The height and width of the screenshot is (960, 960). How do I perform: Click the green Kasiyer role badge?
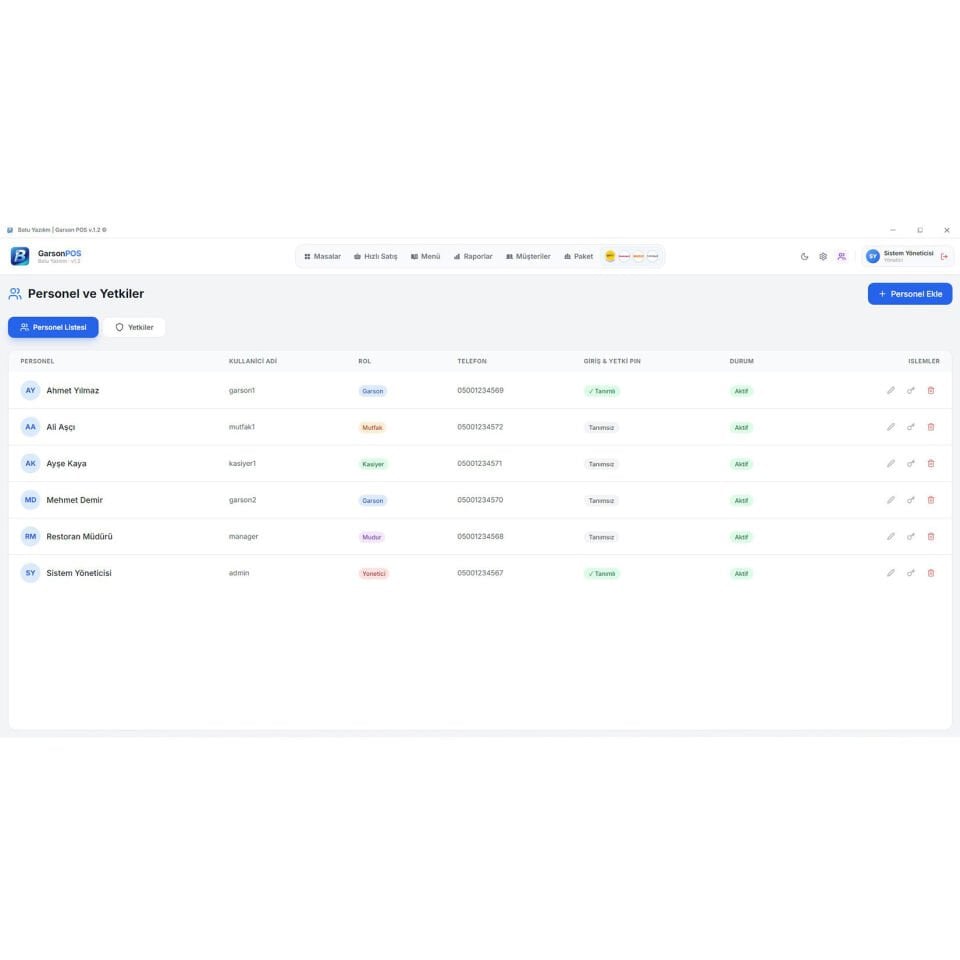tap(373, 464)
